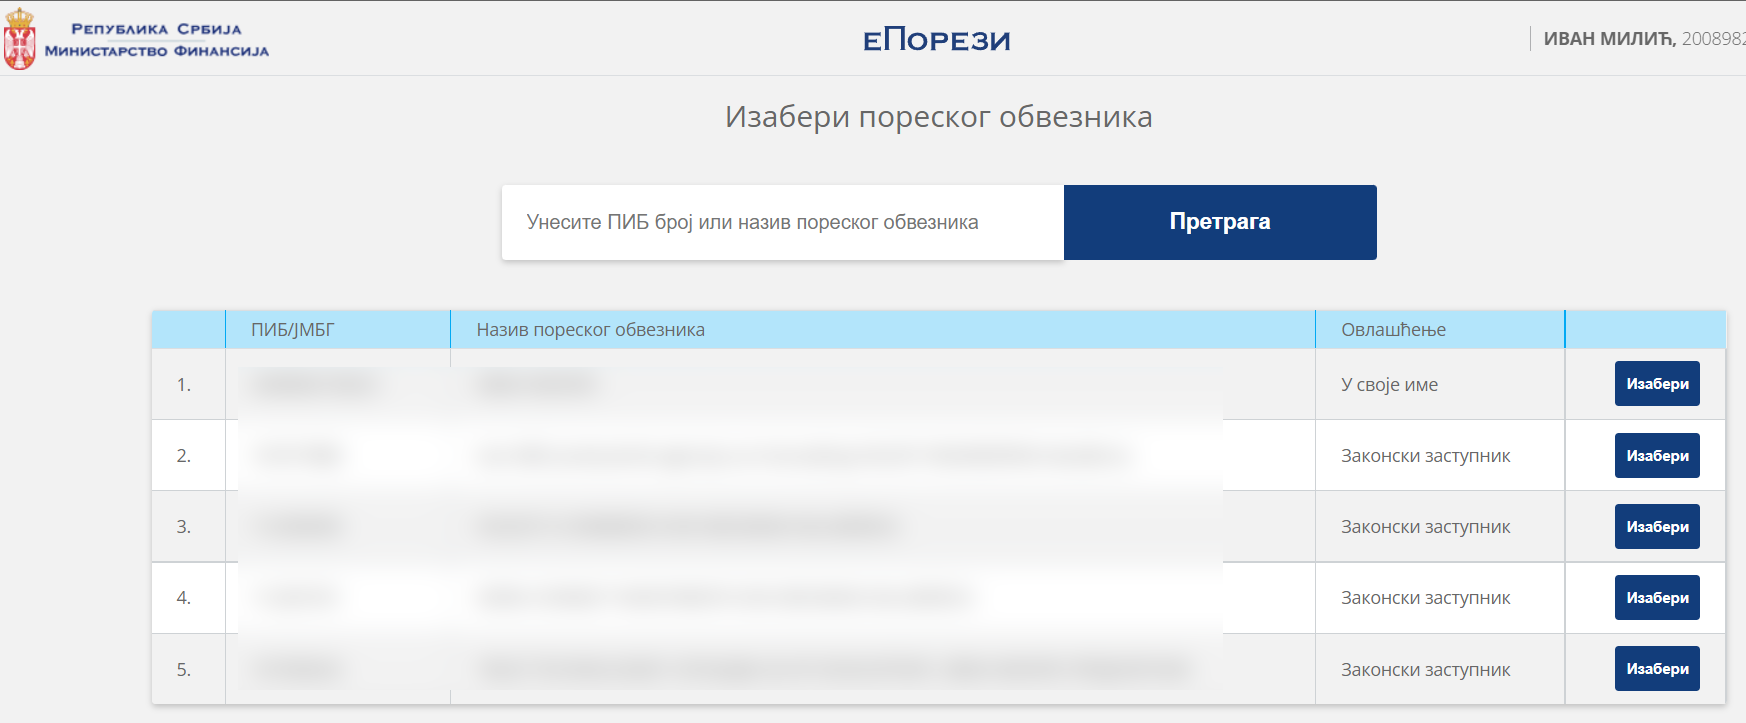Click row number 5 cell
Screen dimensions: 1746x723
point(188,669)
